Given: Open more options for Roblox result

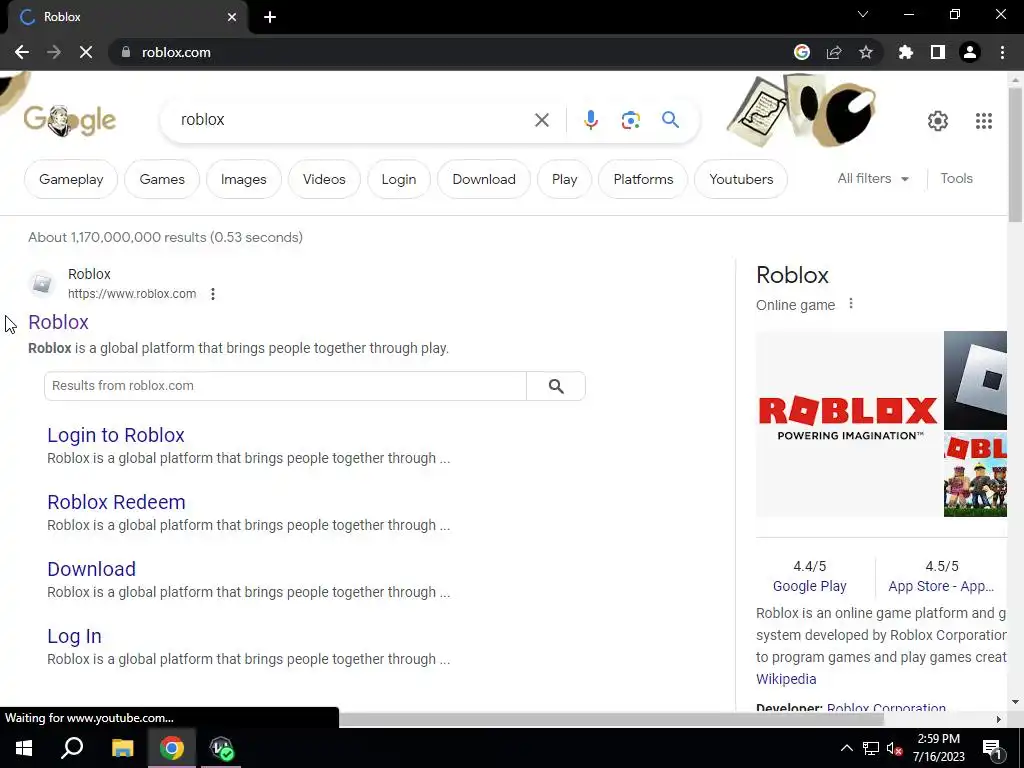Looking at the screenshot, I should [213, 294].
